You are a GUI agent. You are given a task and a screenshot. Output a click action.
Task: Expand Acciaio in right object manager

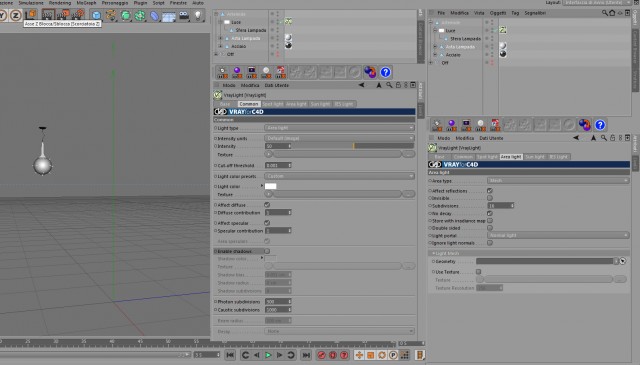pos(435,55)
